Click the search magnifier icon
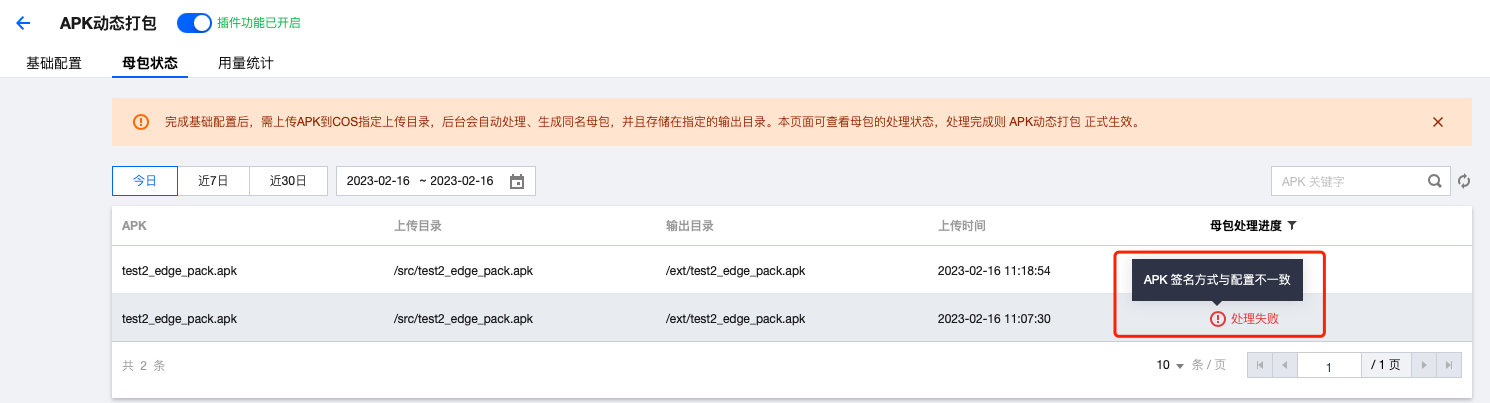The width and height of the screenshot is (1490, 403). [1435, 181]
